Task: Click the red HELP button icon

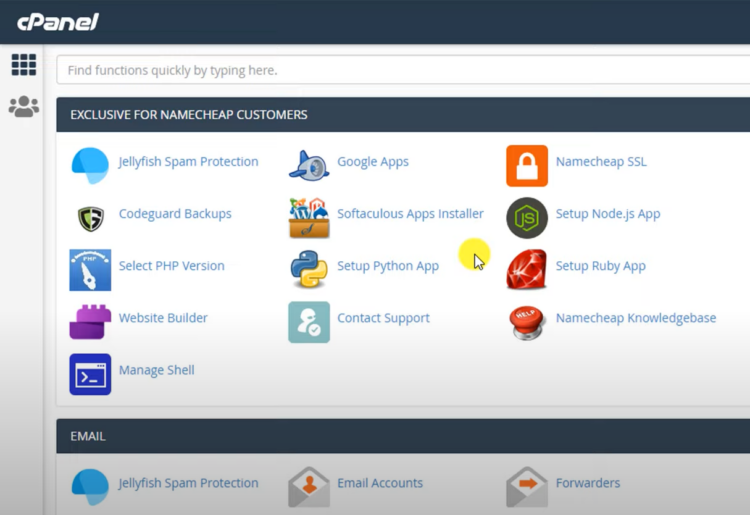Action: (x=527, y=323)
